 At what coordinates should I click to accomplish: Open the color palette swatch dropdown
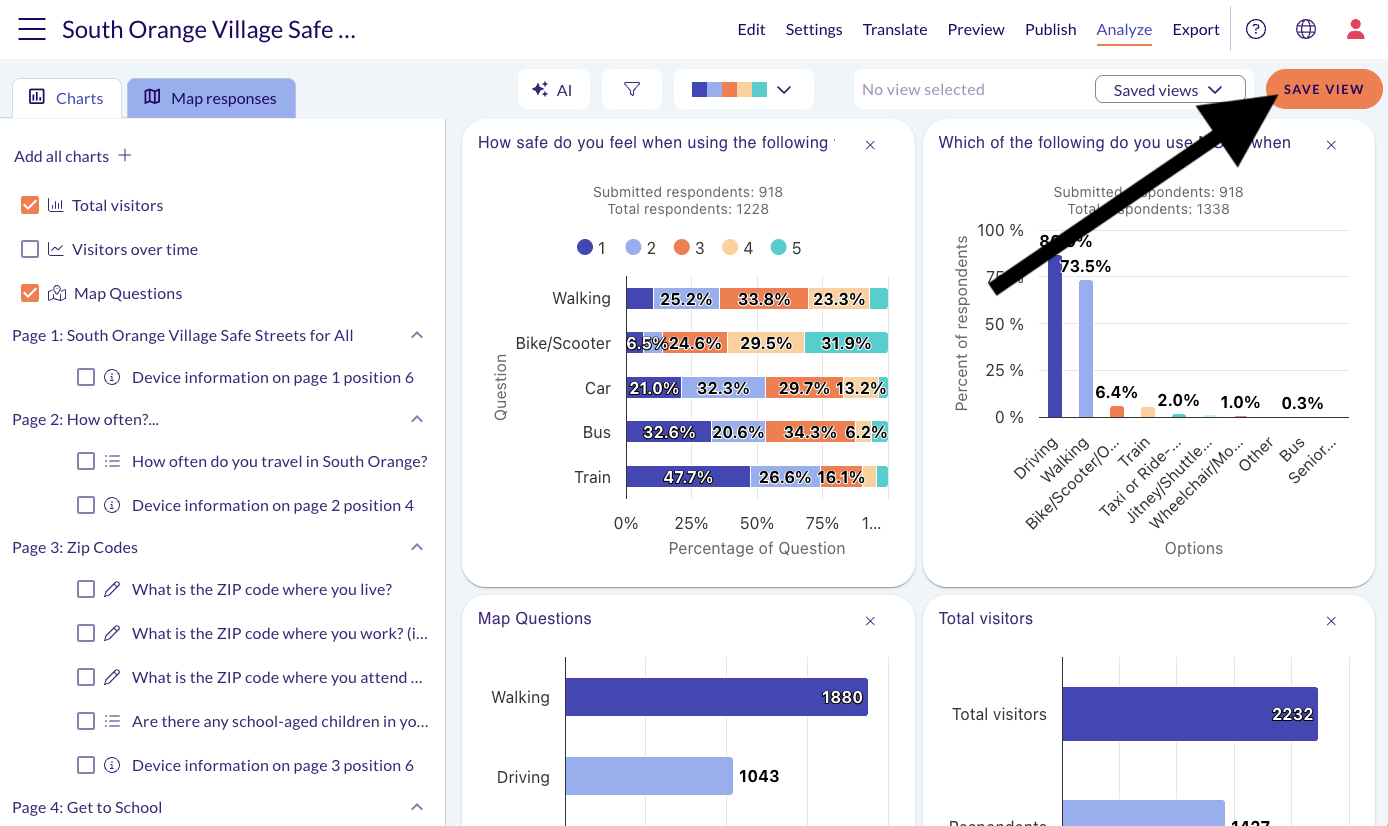click(743, 89)
